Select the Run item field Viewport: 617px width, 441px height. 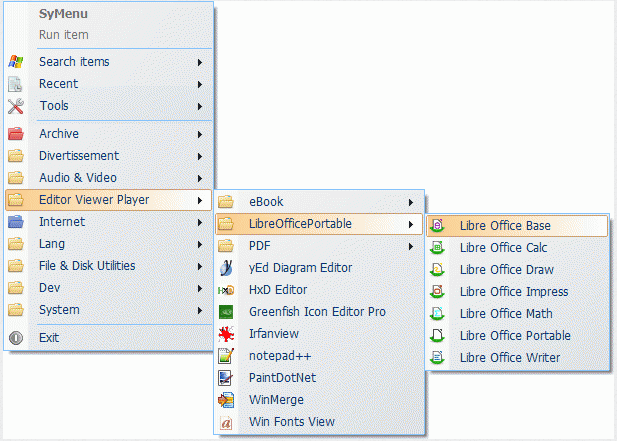point(63,35)
